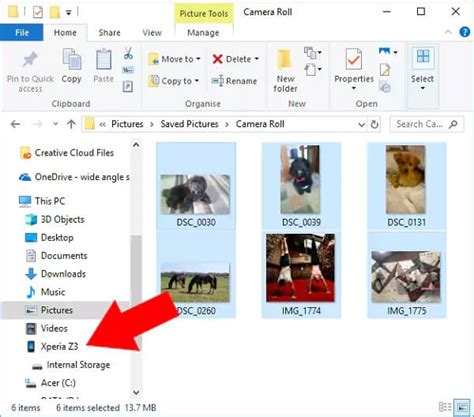Select Creative Cloud Files in sidebar
Viewport: 474px width, 417px height.
[x=67, y=153]
